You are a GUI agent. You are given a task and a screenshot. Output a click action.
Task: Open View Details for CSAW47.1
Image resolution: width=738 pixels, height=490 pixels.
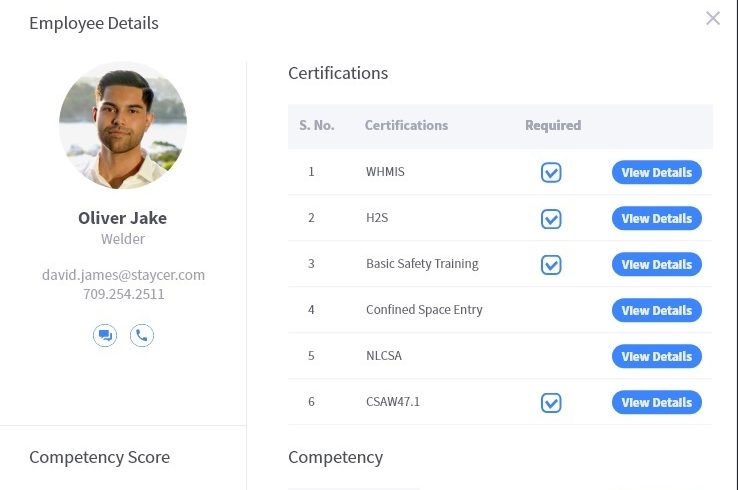tap(656, 403)
